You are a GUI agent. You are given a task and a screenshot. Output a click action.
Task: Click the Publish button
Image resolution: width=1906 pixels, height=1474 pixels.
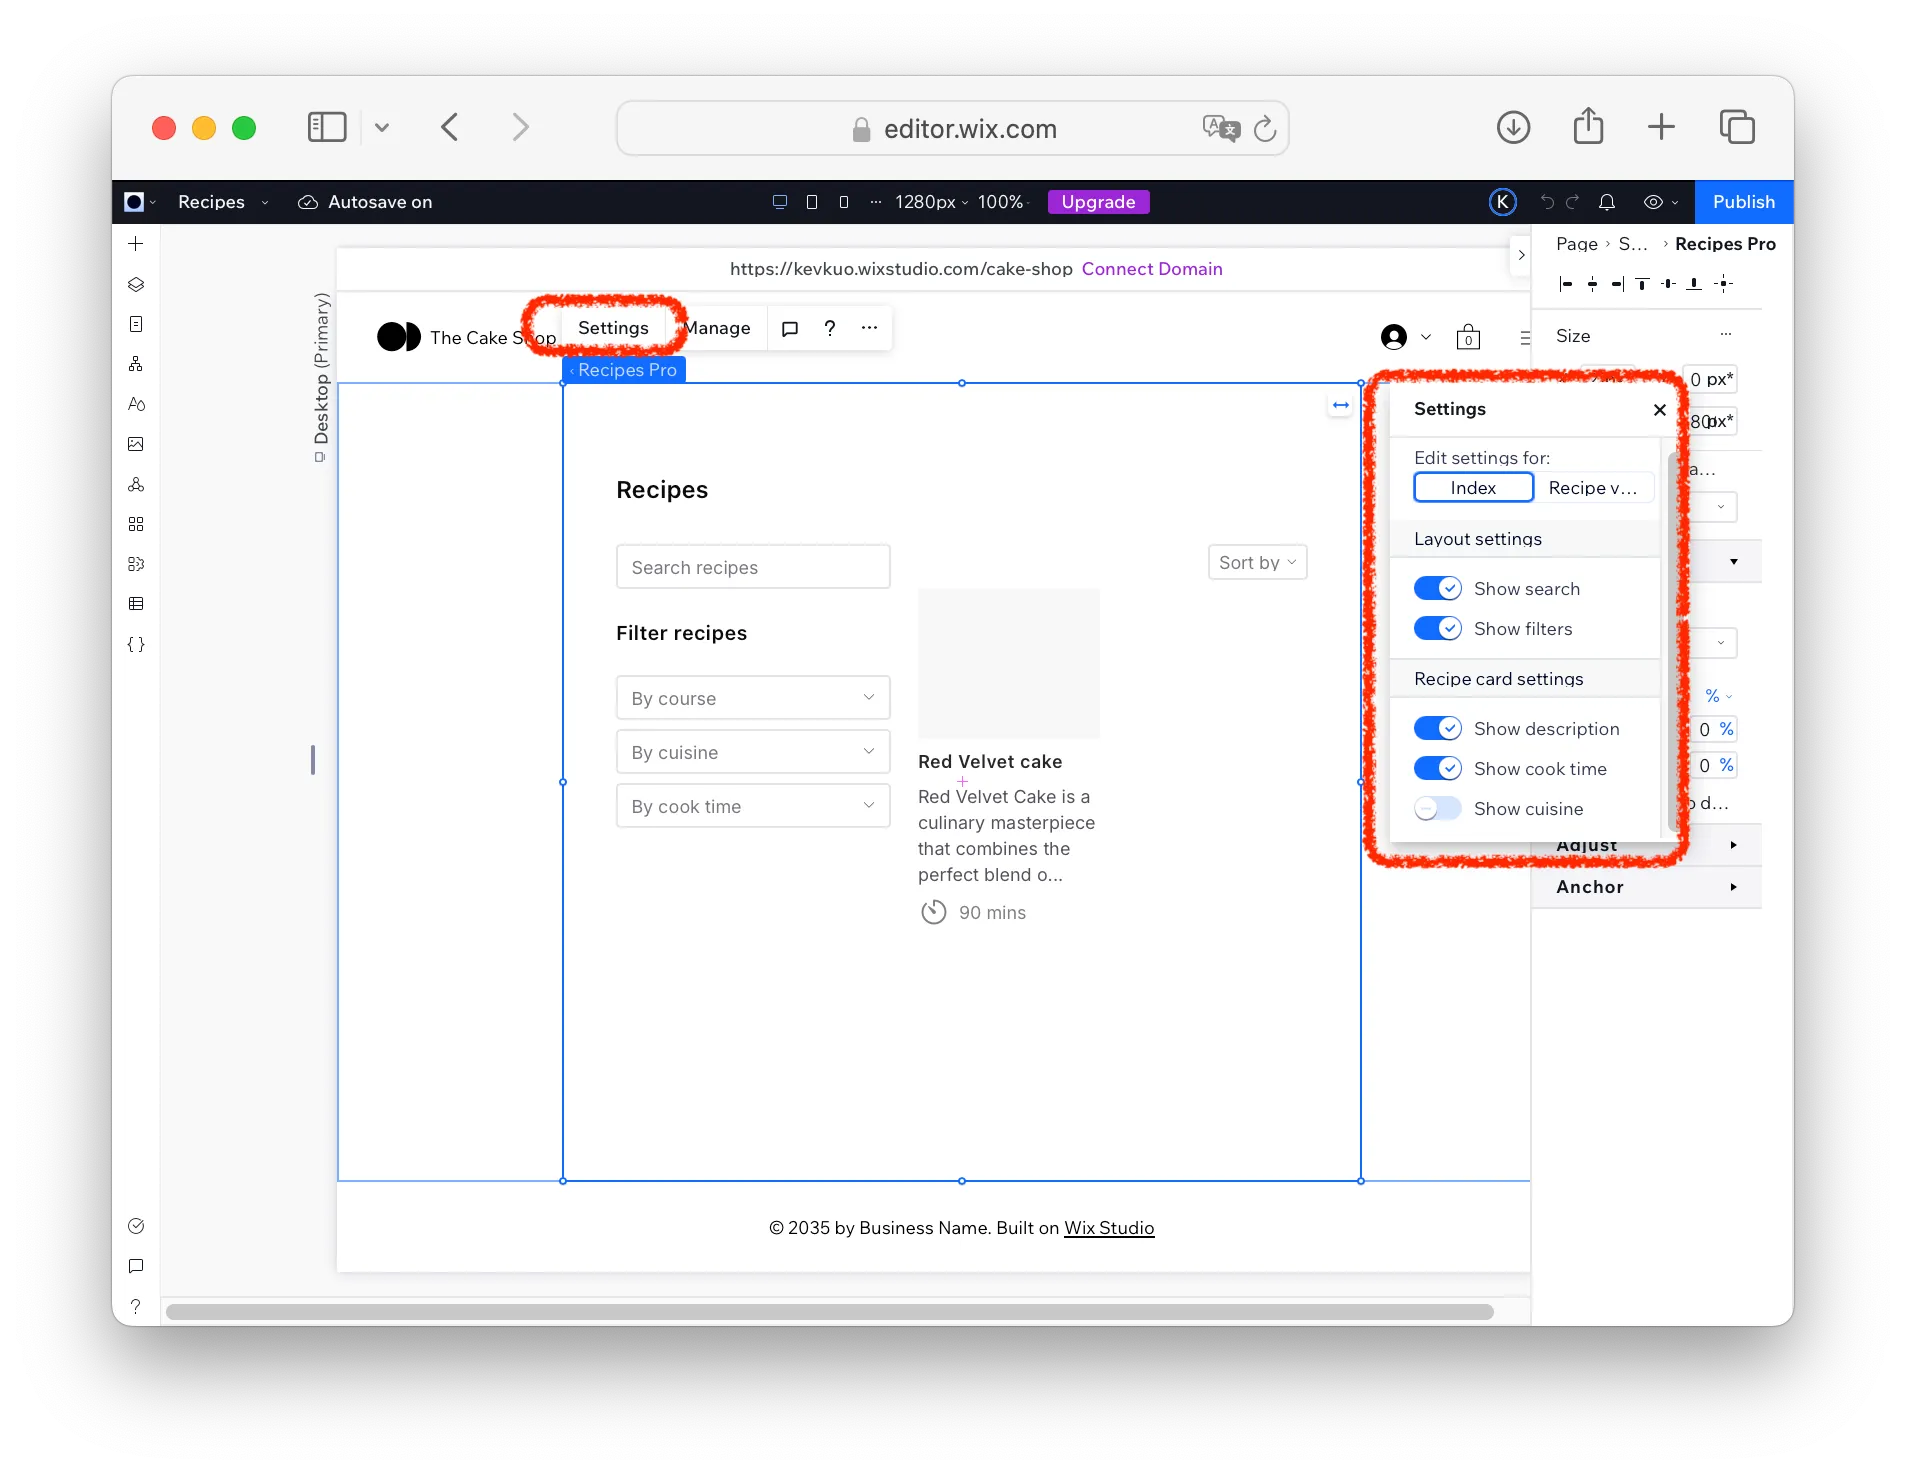pos(1744,202)
